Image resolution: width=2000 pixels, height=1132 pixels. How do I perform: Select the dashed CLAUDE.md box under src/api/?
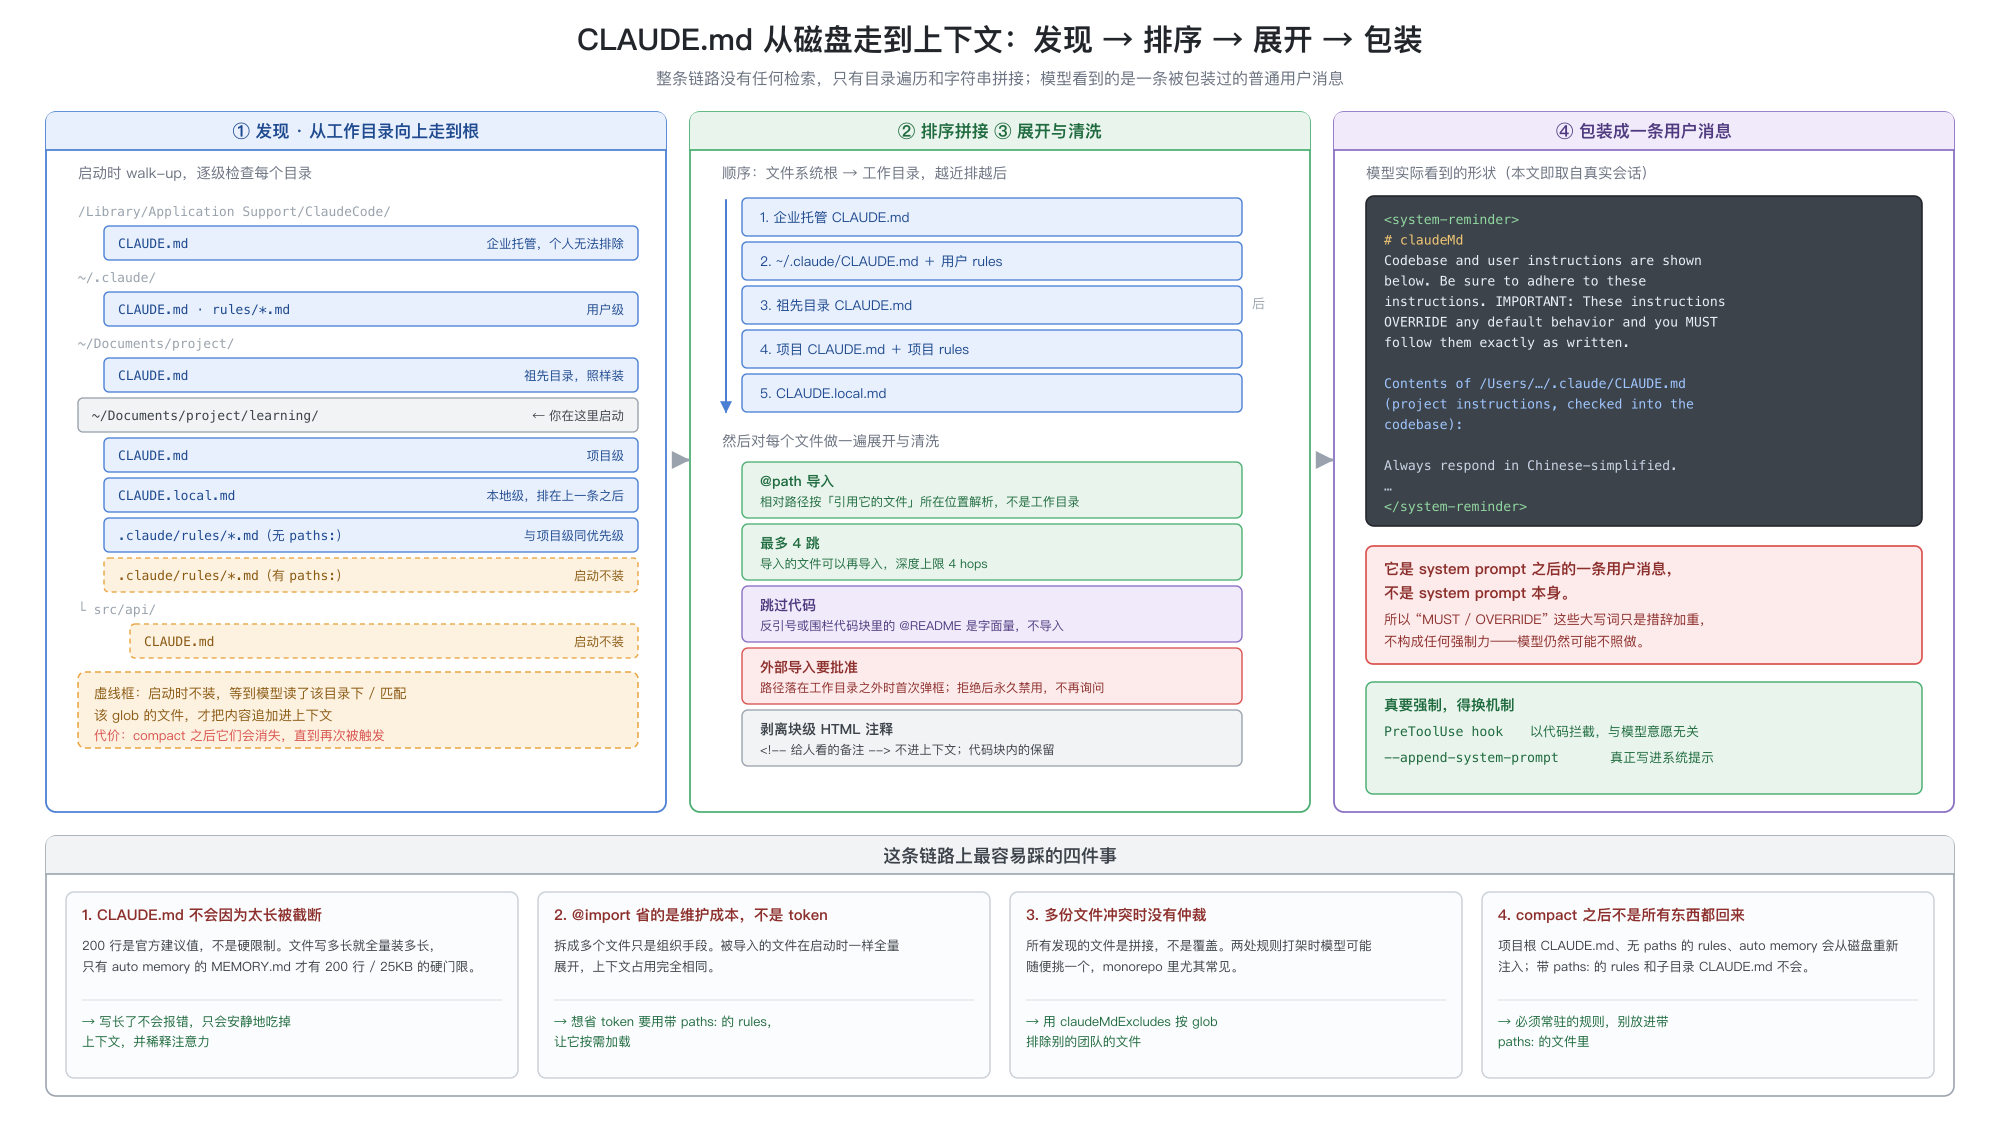383,641
